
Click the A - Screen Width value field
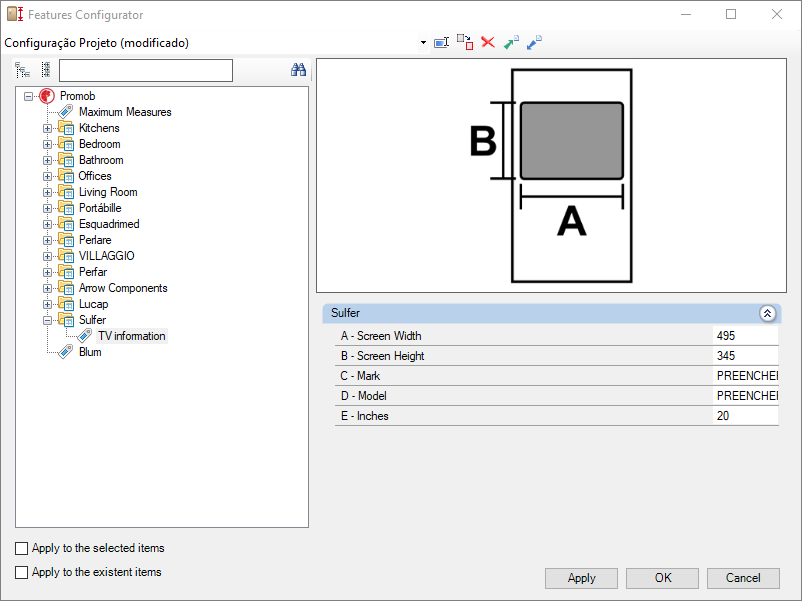pyautogui.click(x=745, y=336)
